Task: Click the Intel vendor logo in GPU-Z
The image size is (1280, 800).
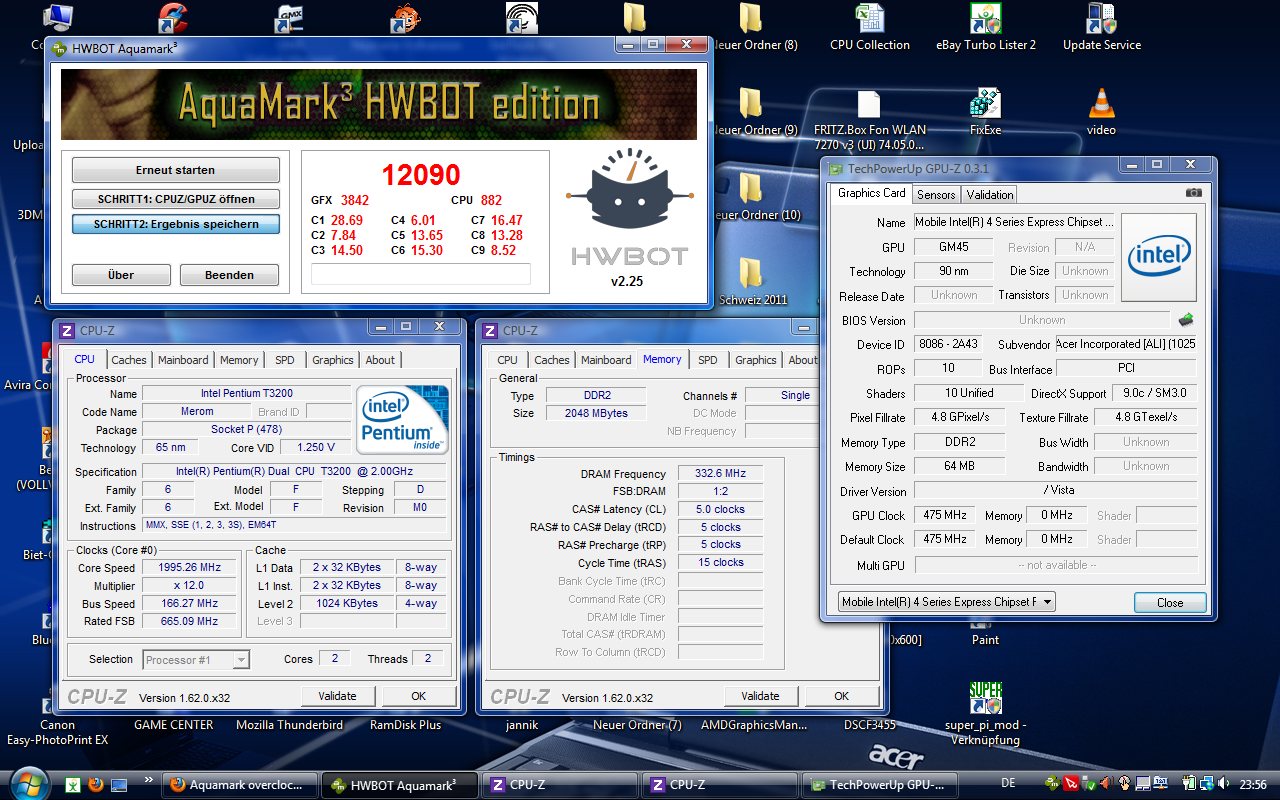Action: [x=1159, y=258]
